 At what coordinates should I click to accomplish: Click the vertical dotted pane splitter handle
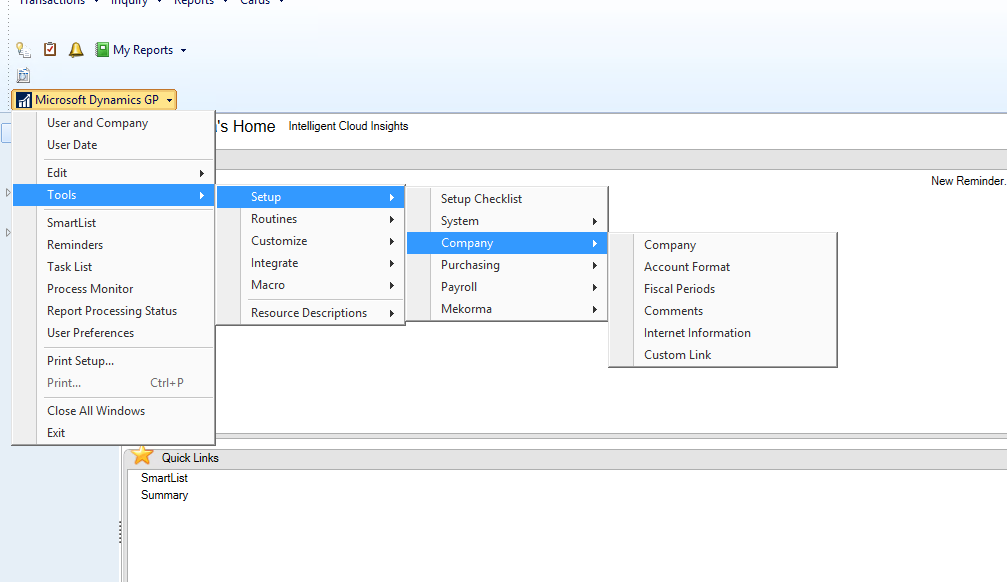pyautogui.click(x=120, y=533)
